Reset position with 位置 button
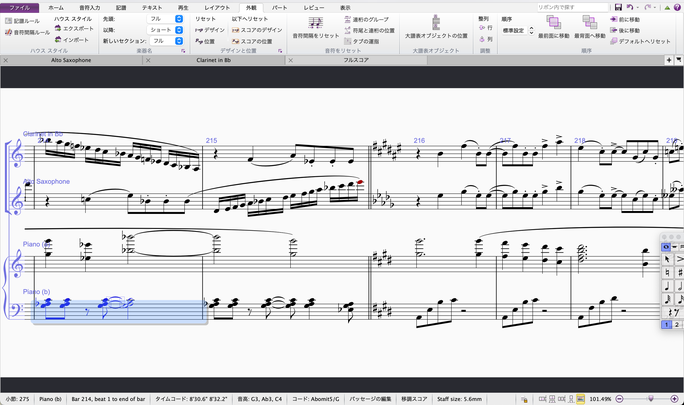 coord(205,41)
